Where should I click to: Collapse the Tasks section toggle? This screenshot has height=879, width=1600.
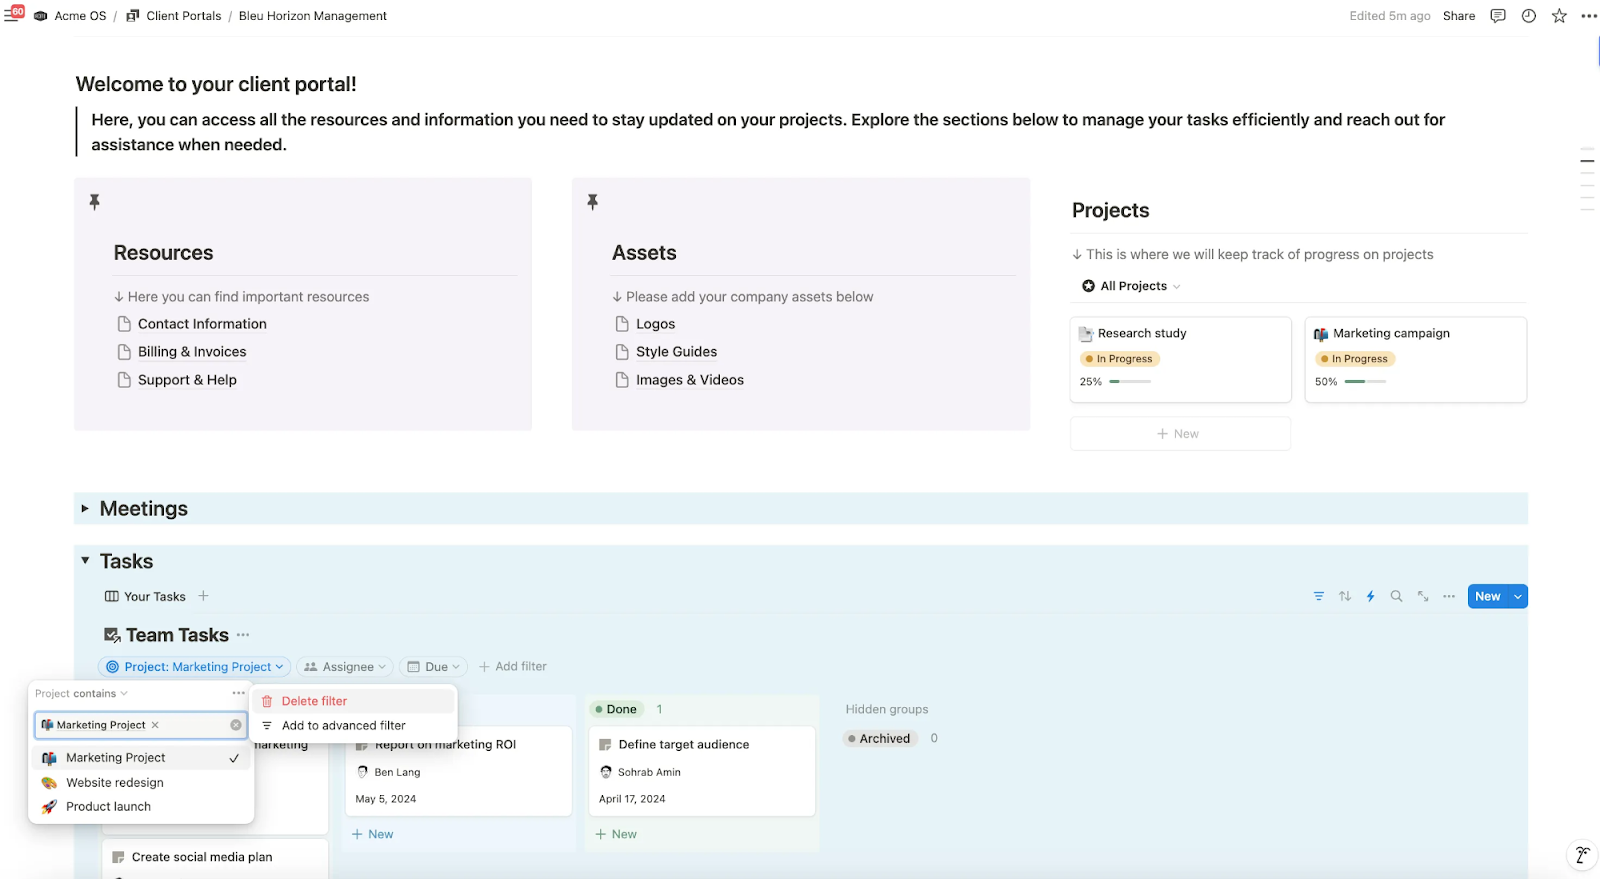coord(85,561)
